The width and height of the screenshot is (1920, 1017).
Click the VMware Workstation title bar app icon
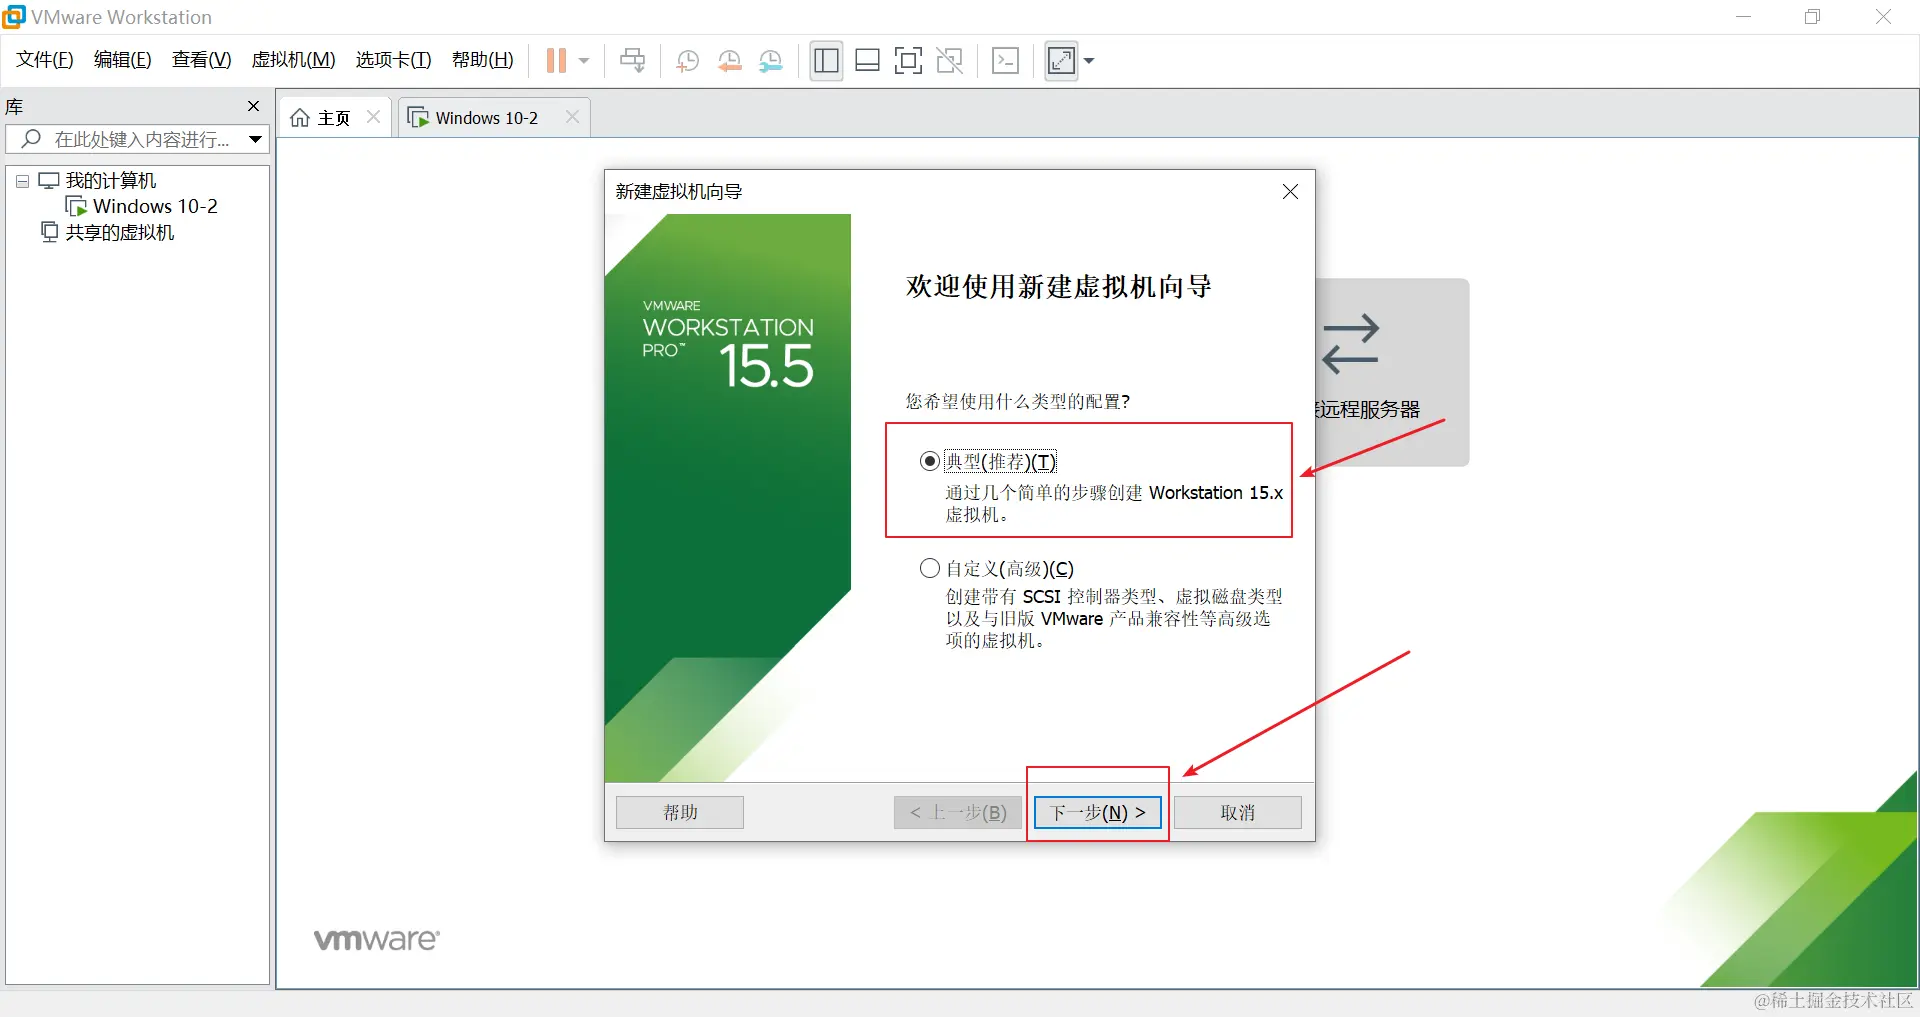14,16
